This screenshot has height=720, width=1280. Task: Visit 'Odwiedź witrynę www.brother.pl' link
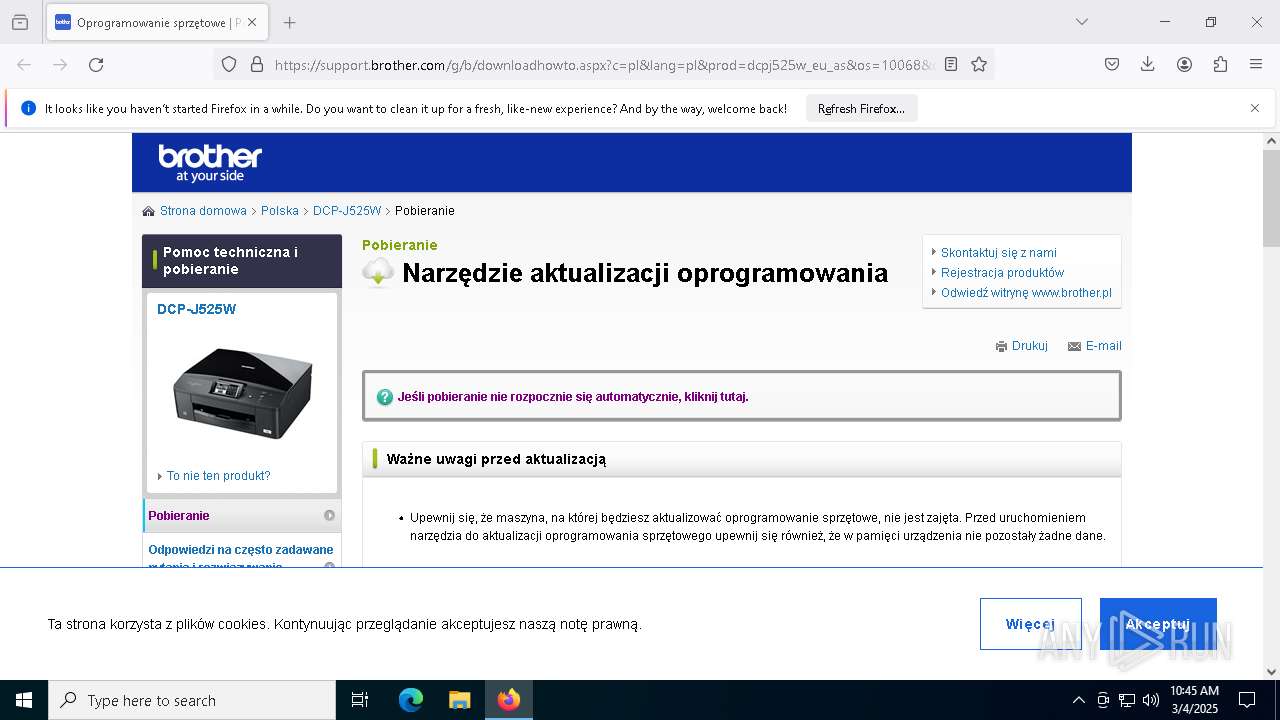1026,293
